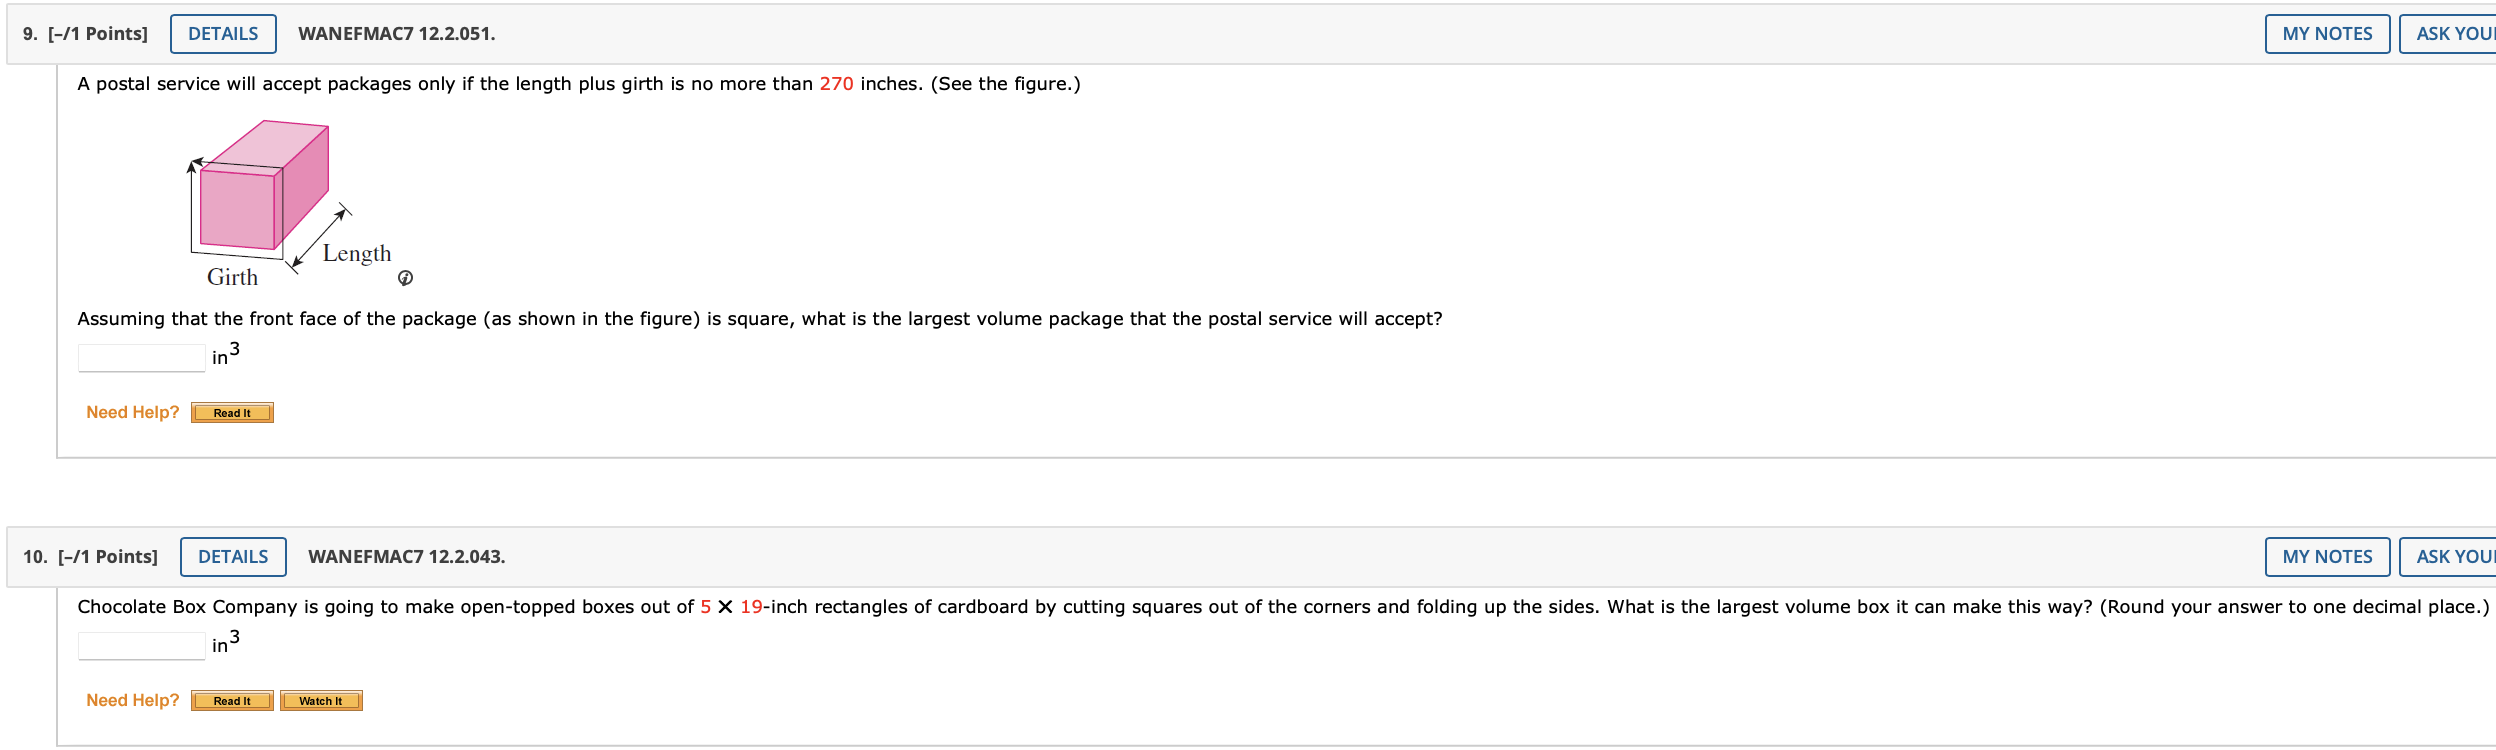
Task: Click ASK YOUR TEACHER for question 9
Action: coord(2455,33)
